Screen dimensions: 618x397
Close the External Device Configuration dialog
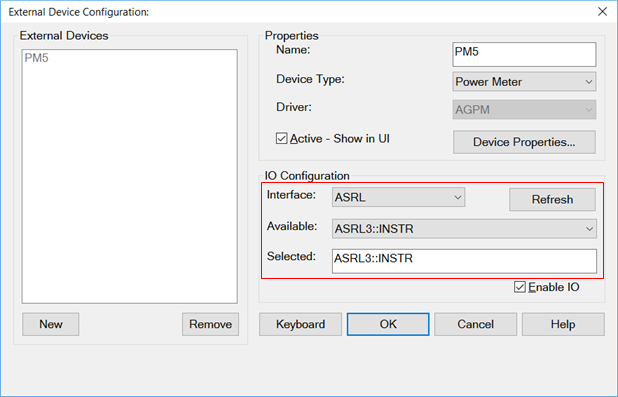coord(602,12)
